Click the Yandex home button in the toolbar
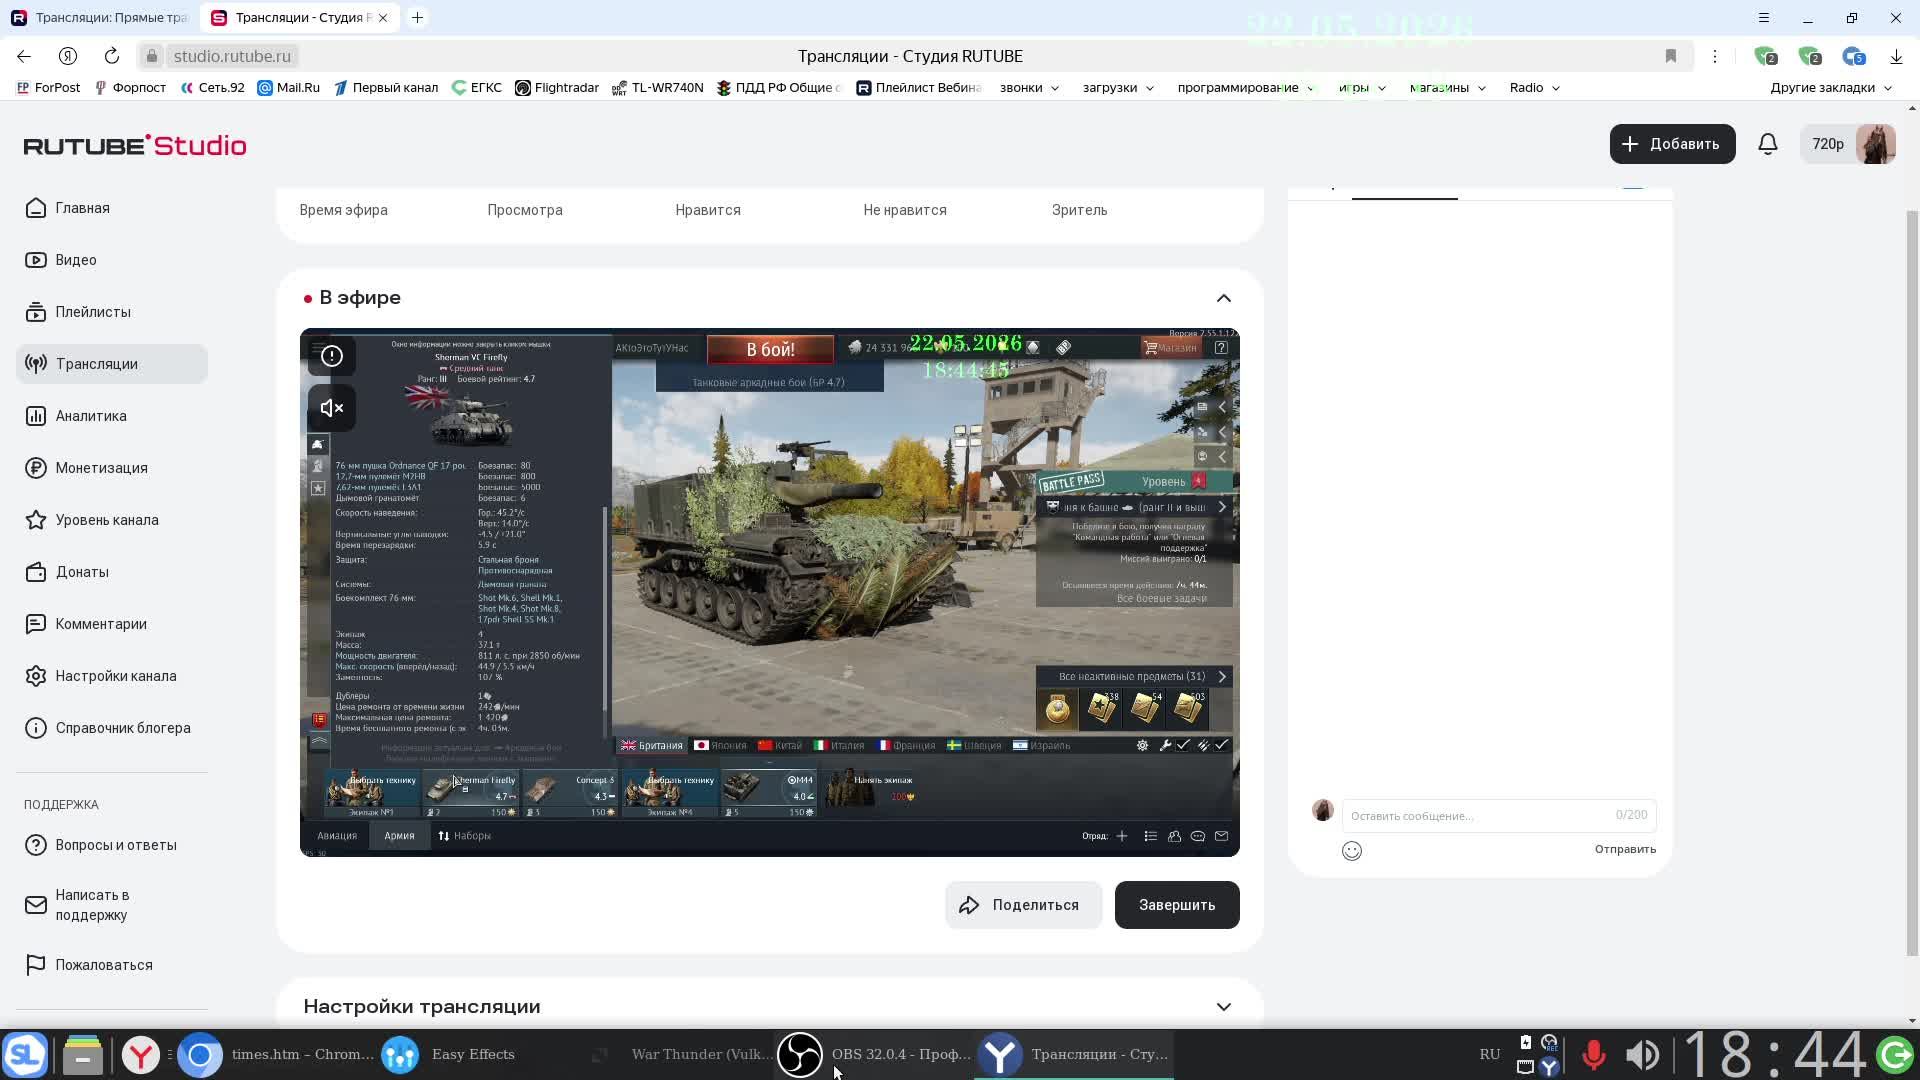This screenshot has height=1080, width=1920. [x=68, y=56]
